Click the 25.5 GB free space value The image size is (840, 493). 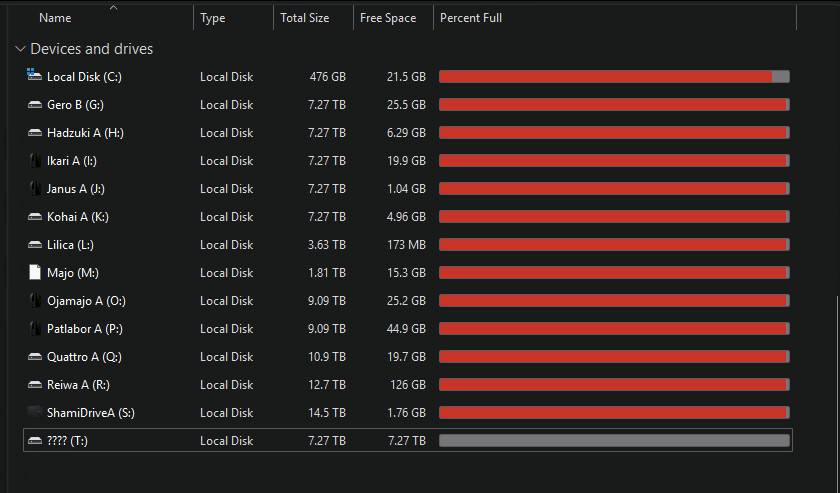(406, 105)
